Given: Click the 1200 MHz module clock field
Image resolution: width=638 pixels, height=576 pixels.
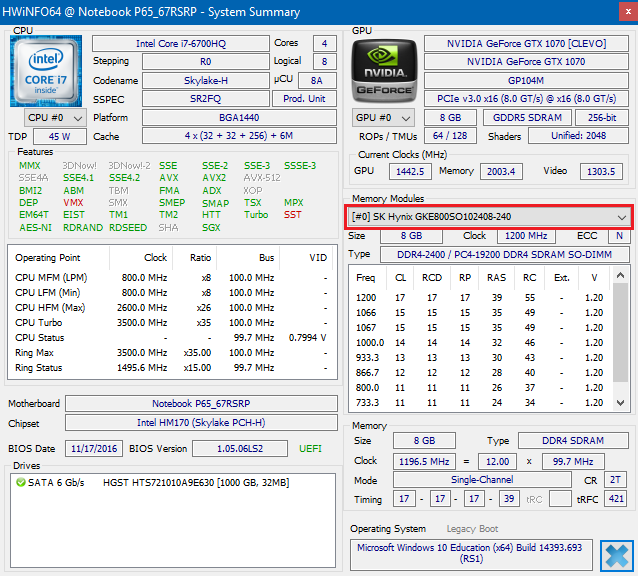Looking at the screenshot, I should point(526,236).
